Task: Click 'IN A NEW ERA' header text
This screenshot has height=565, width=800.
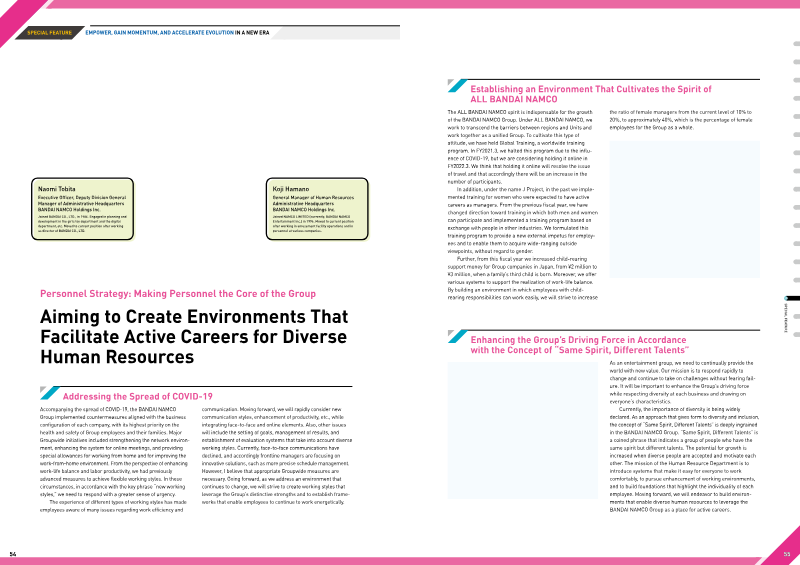Action: point(252,33)
